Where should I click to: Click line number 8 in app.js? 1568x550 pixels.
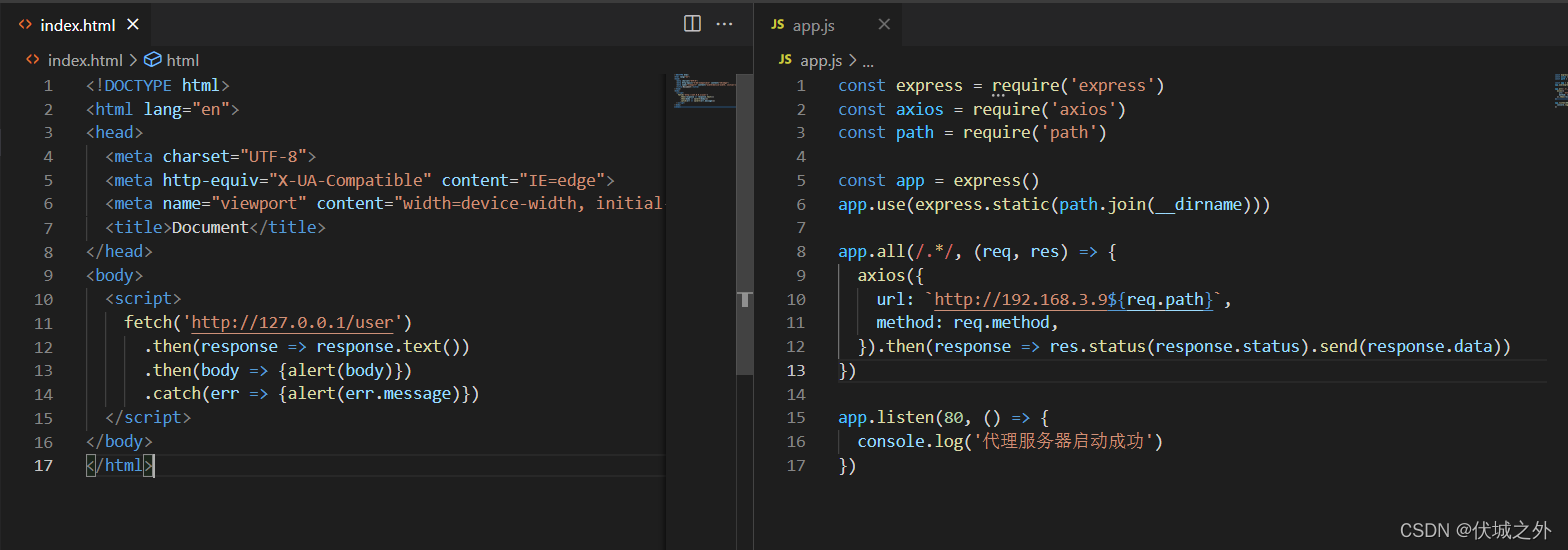800,252
